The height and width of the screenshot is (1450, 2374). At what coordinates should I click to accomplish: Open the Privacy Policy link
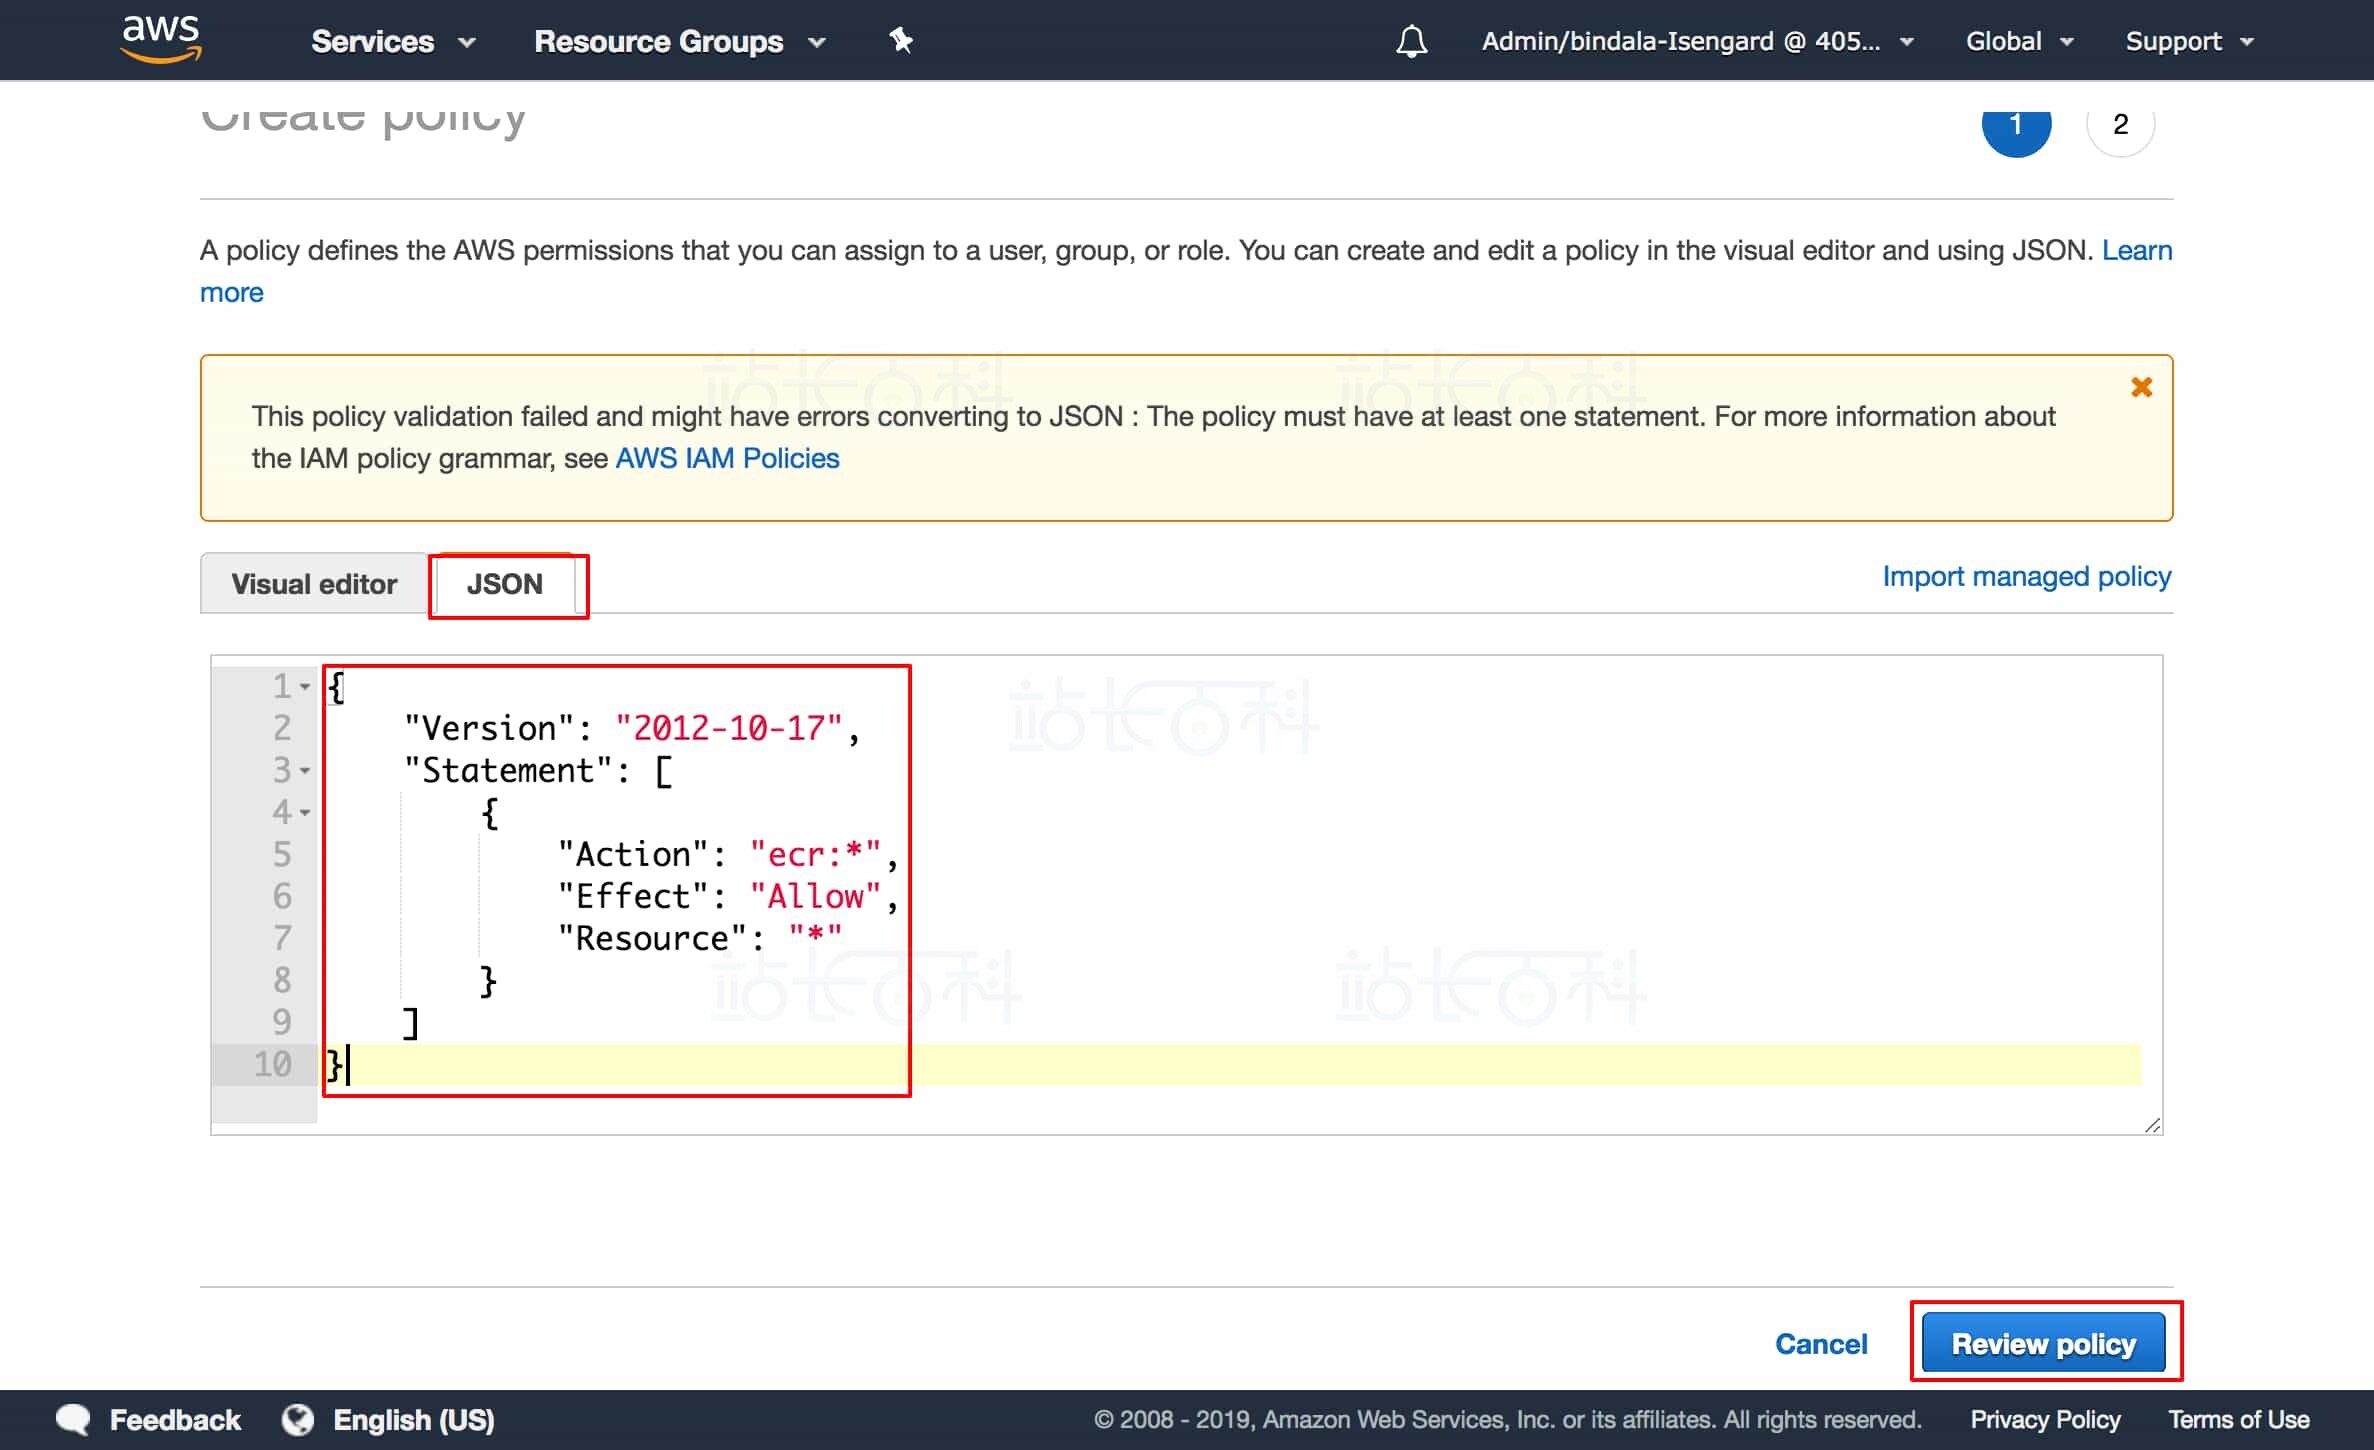click(x=2045, y=1420)
